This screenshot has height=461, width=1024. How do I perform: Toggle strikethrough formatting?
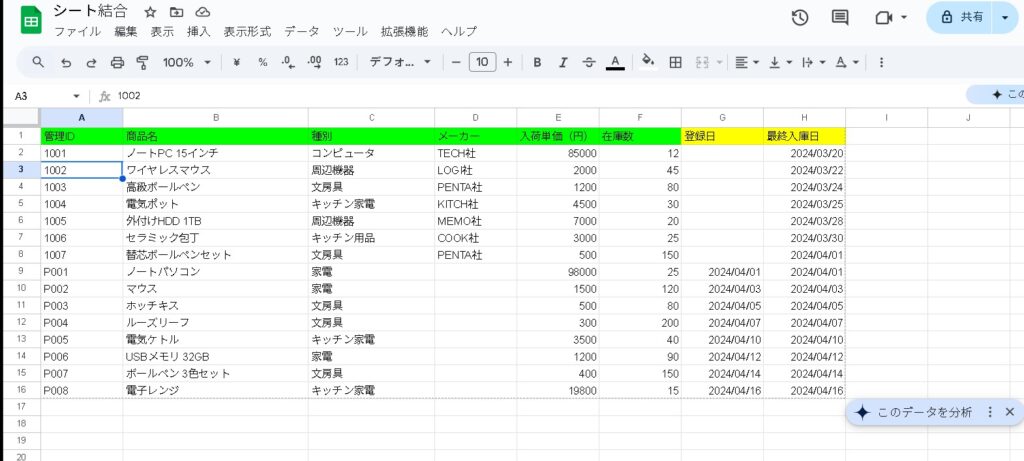coord(588,62)
